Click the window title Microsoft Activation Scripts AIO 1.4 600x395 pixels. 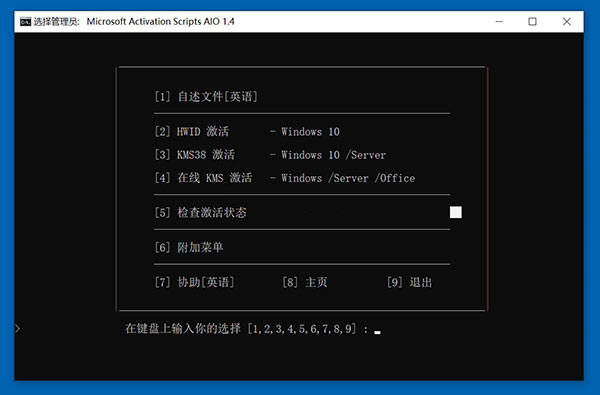tap(160, 21)
